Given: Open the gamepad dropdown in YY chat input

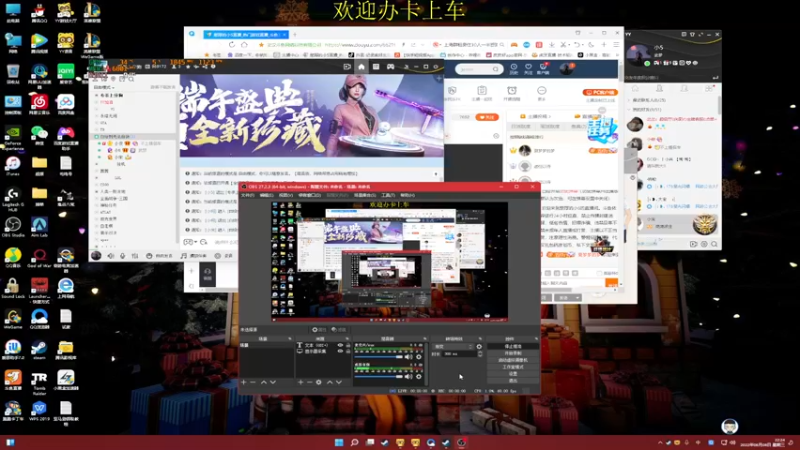Looking at the screenshot, I should [x=190, y=242].
